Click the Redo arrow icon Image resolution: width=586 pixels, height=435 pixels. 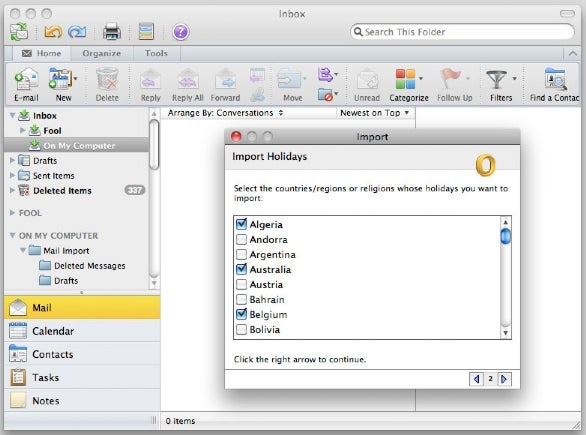click(x=77, y=32)
